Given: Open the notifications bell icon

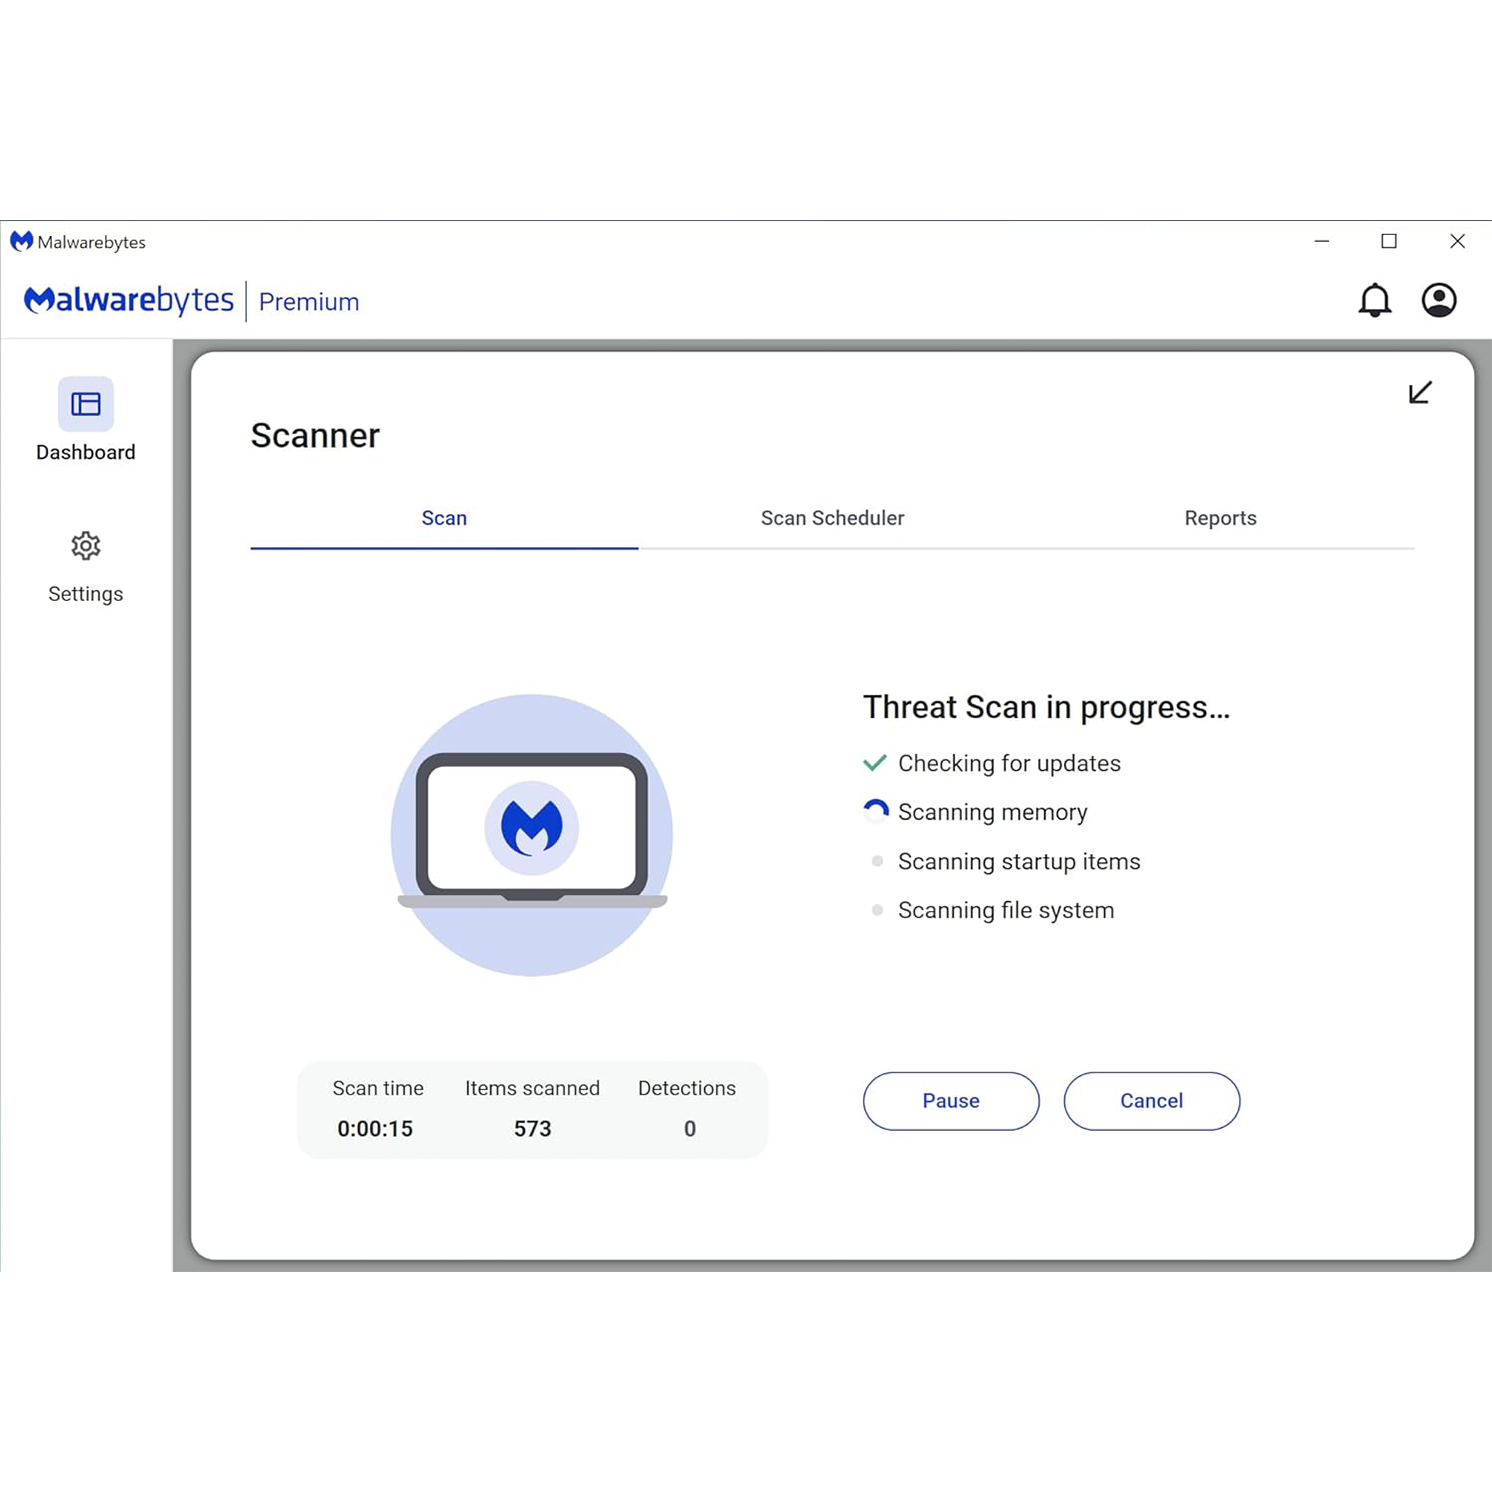Looking at the screenshot, I should [x=1375, y=299].
